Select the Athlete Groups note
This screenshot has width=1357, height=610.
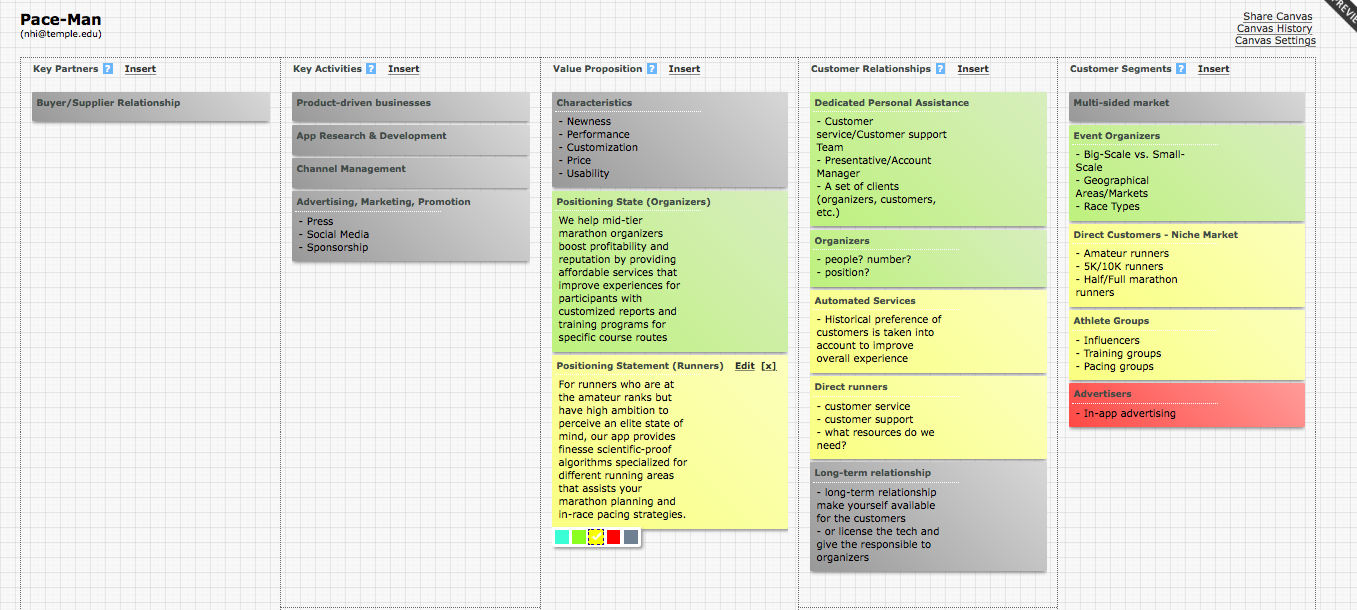pos(1187,345)
